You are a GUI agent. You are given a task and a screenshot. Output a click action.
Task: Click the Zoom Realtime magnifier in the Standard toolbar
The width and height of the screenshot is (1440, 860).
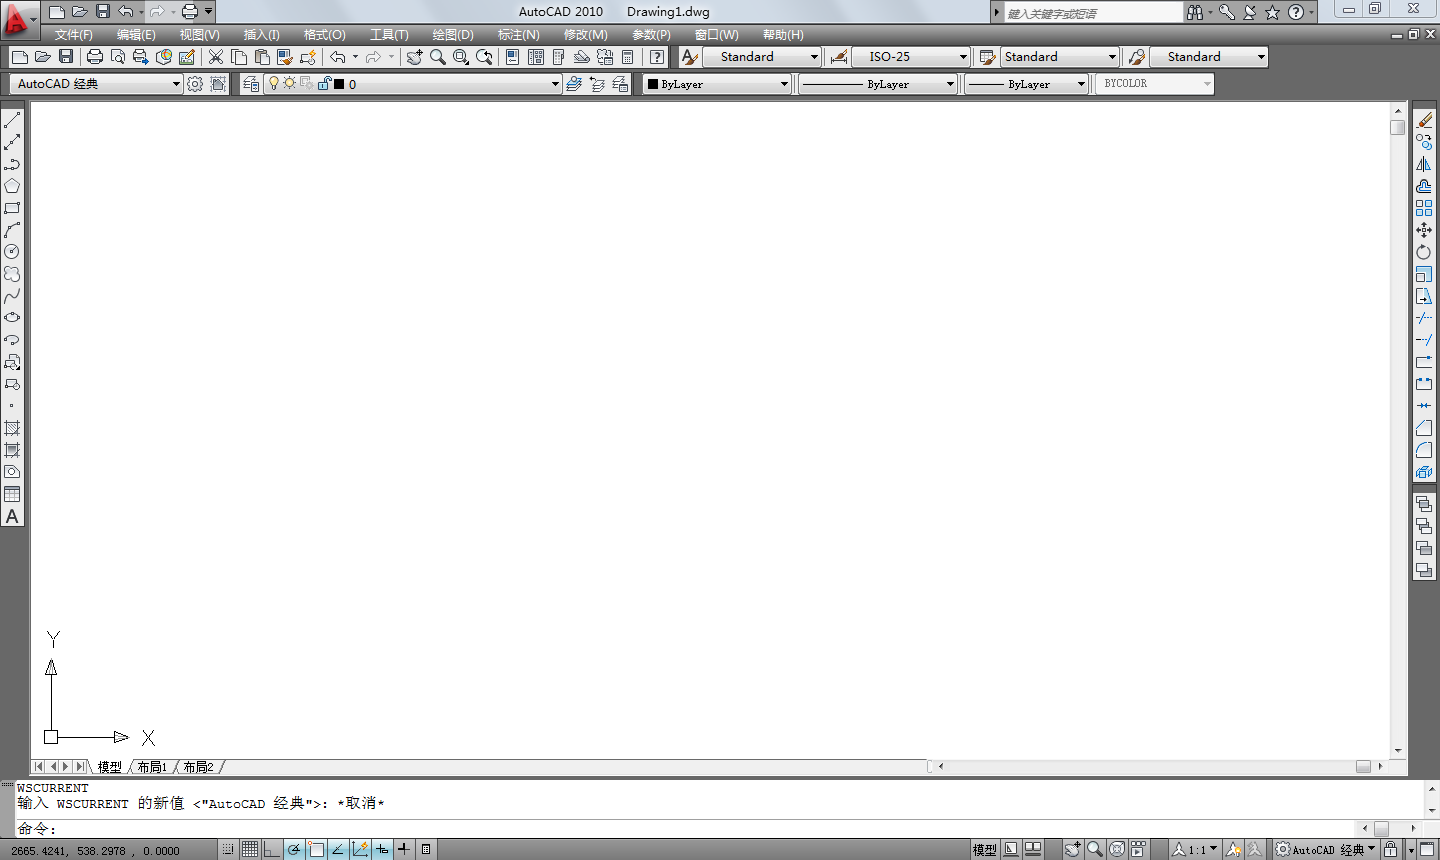click(x=438, y=57)
